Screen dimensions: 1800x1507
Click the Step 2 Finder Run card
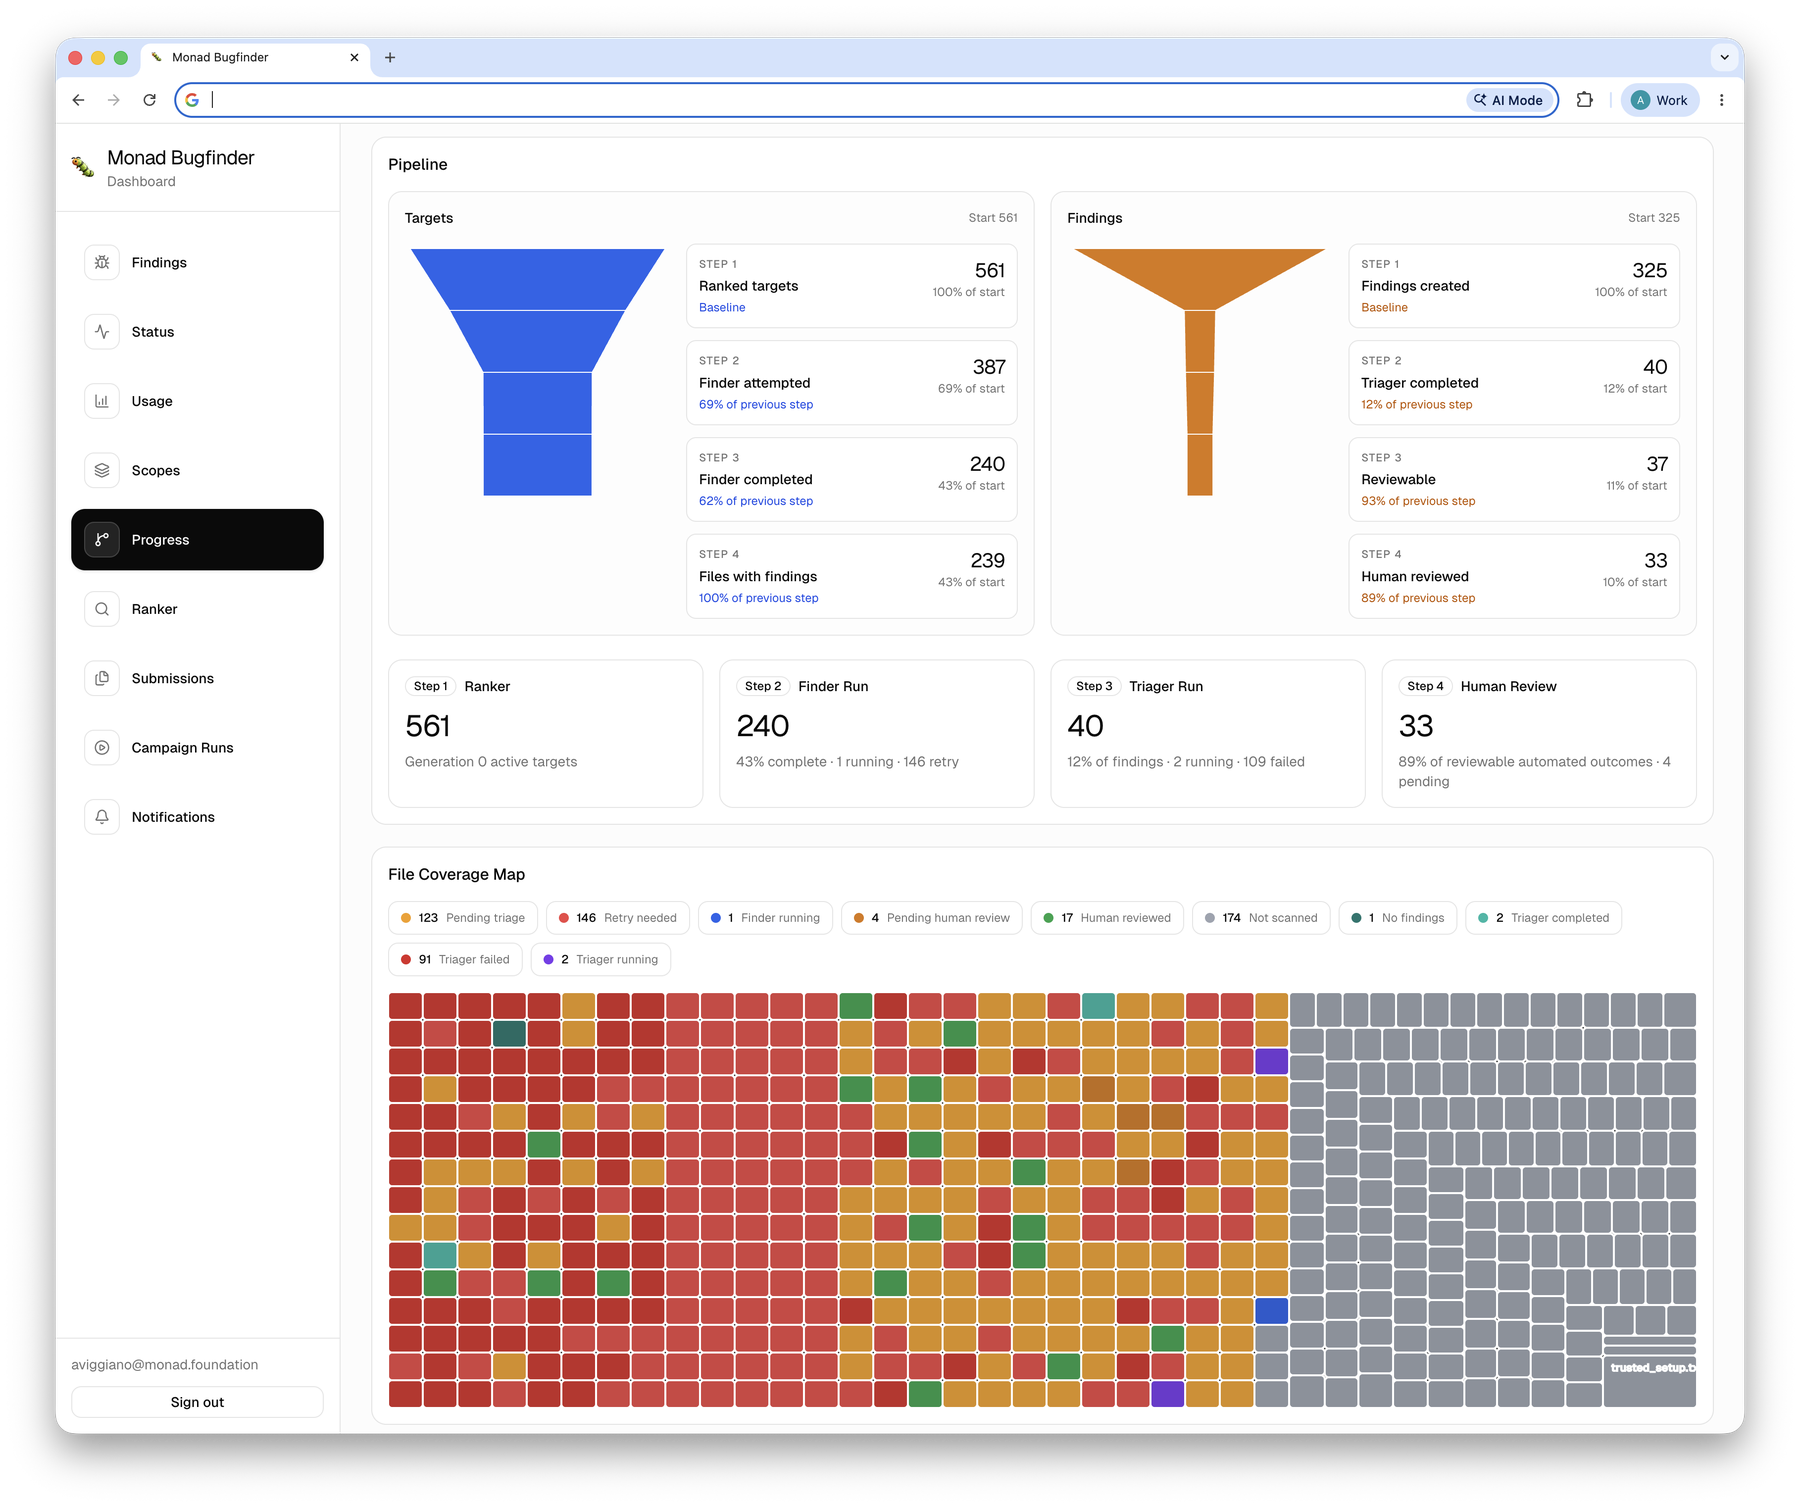tap(877, 733)
